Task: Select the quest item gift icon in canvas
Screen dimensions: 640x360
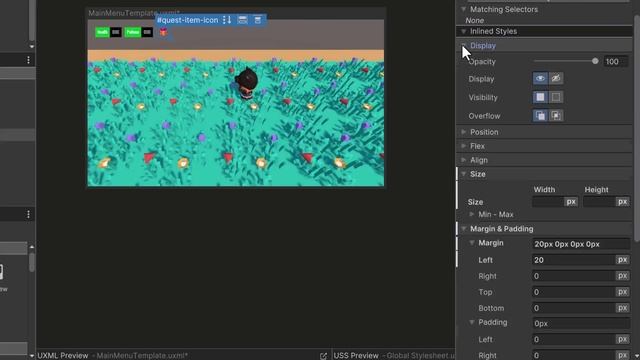Action: [163, 32]
